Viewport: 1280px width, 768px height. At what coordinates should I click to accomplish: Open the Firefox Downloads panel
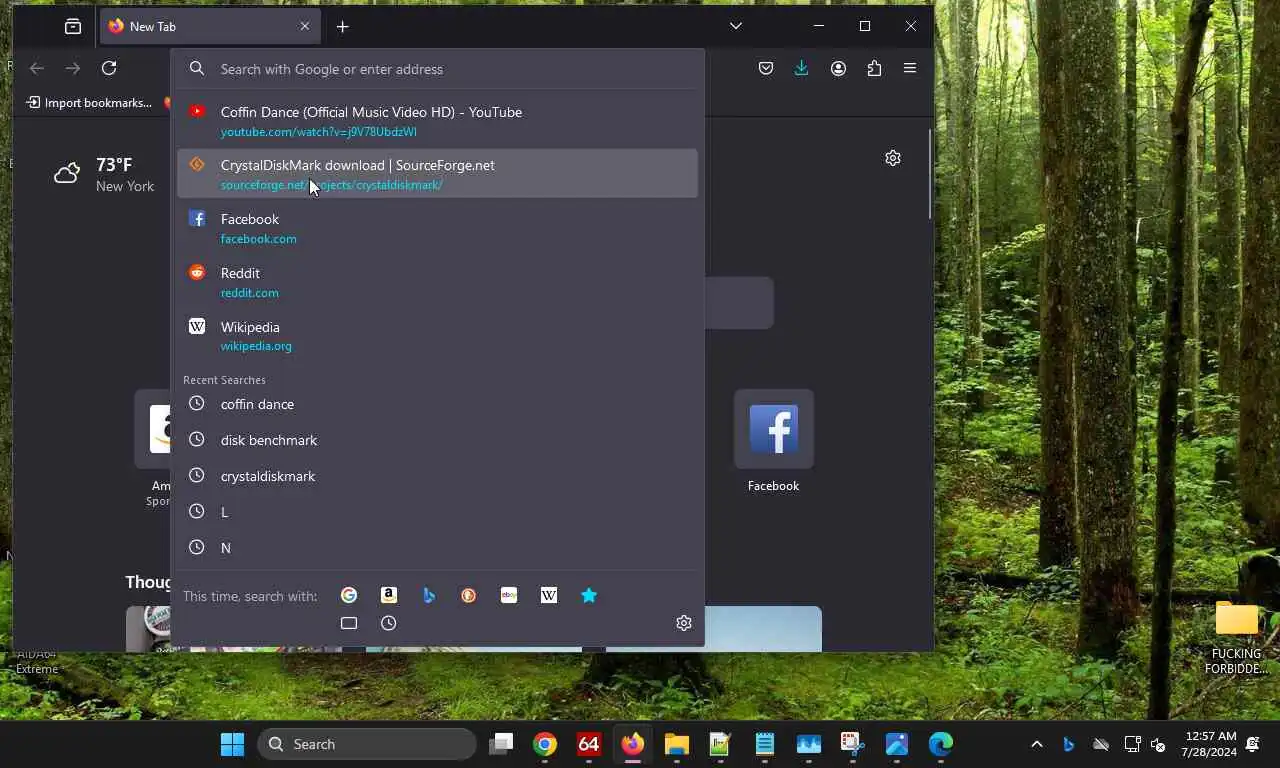(801, 68)
